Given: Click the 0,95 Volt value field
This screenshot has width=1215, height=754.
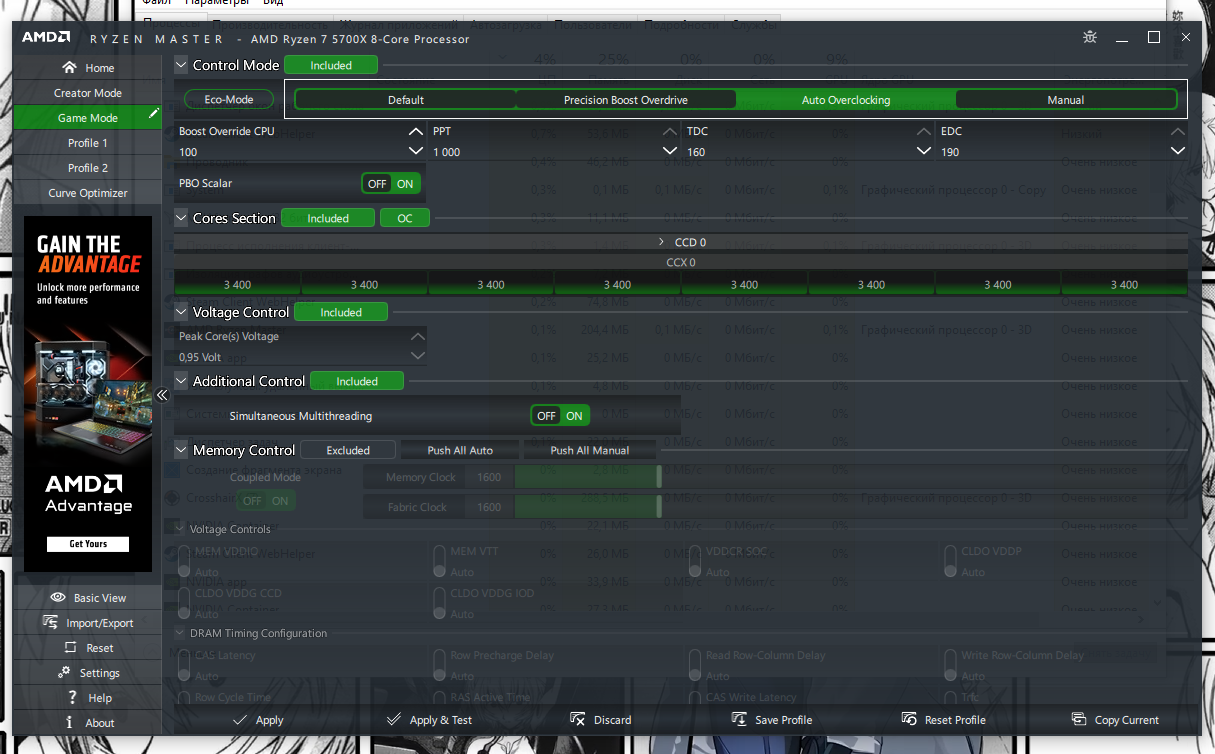Looking at the screenshot, I should point(292,356).
